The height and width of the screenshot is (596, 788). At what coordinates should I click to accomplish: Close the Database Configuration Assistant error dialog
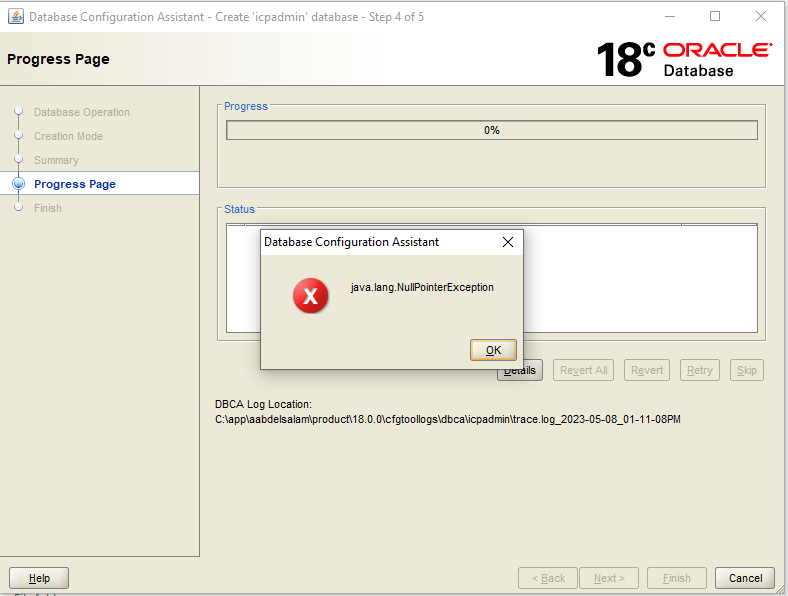pyautogui.click(x=508, y=242)
